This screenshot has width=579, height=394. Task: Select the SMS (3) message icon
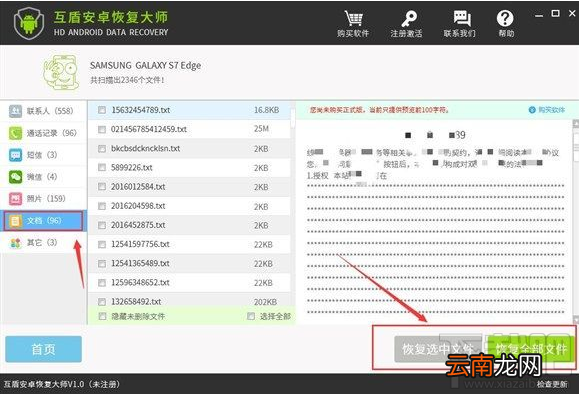(16, 155)
